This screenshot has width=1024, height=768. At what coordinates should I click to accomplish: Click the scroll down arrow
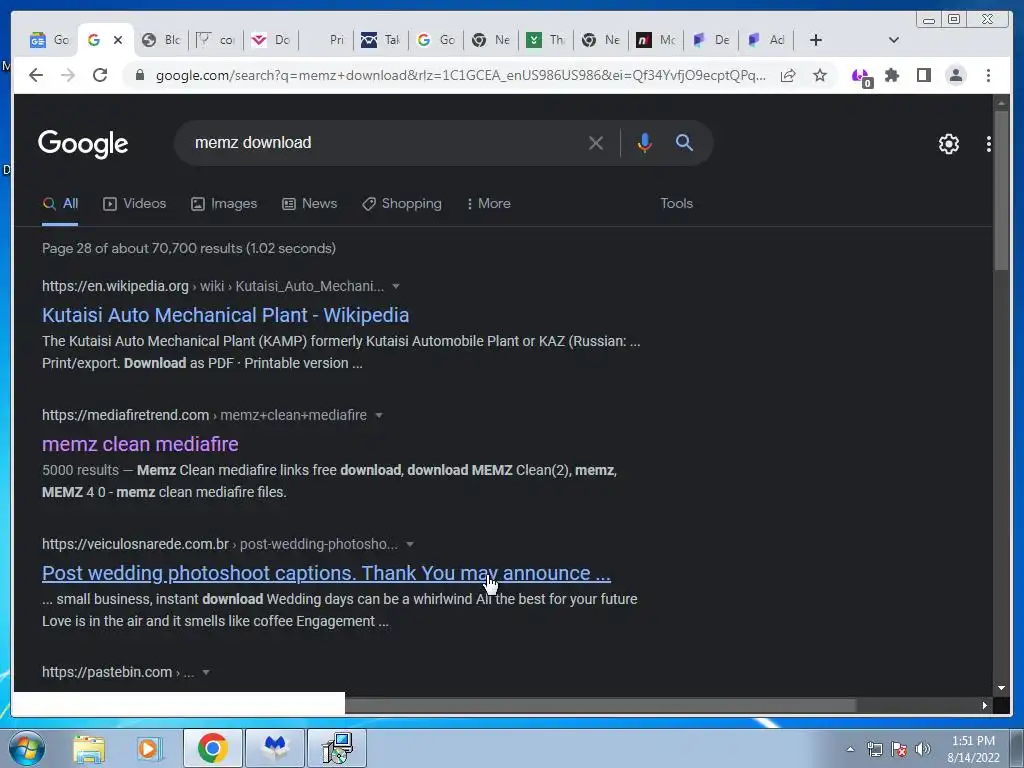tap(1001, 688)
